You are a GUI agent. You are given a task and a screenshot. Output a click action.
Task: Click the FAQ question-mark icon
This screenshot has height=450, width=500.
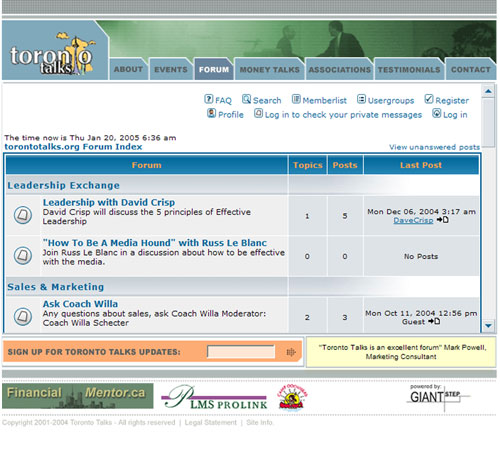click(x=208, y=99)
